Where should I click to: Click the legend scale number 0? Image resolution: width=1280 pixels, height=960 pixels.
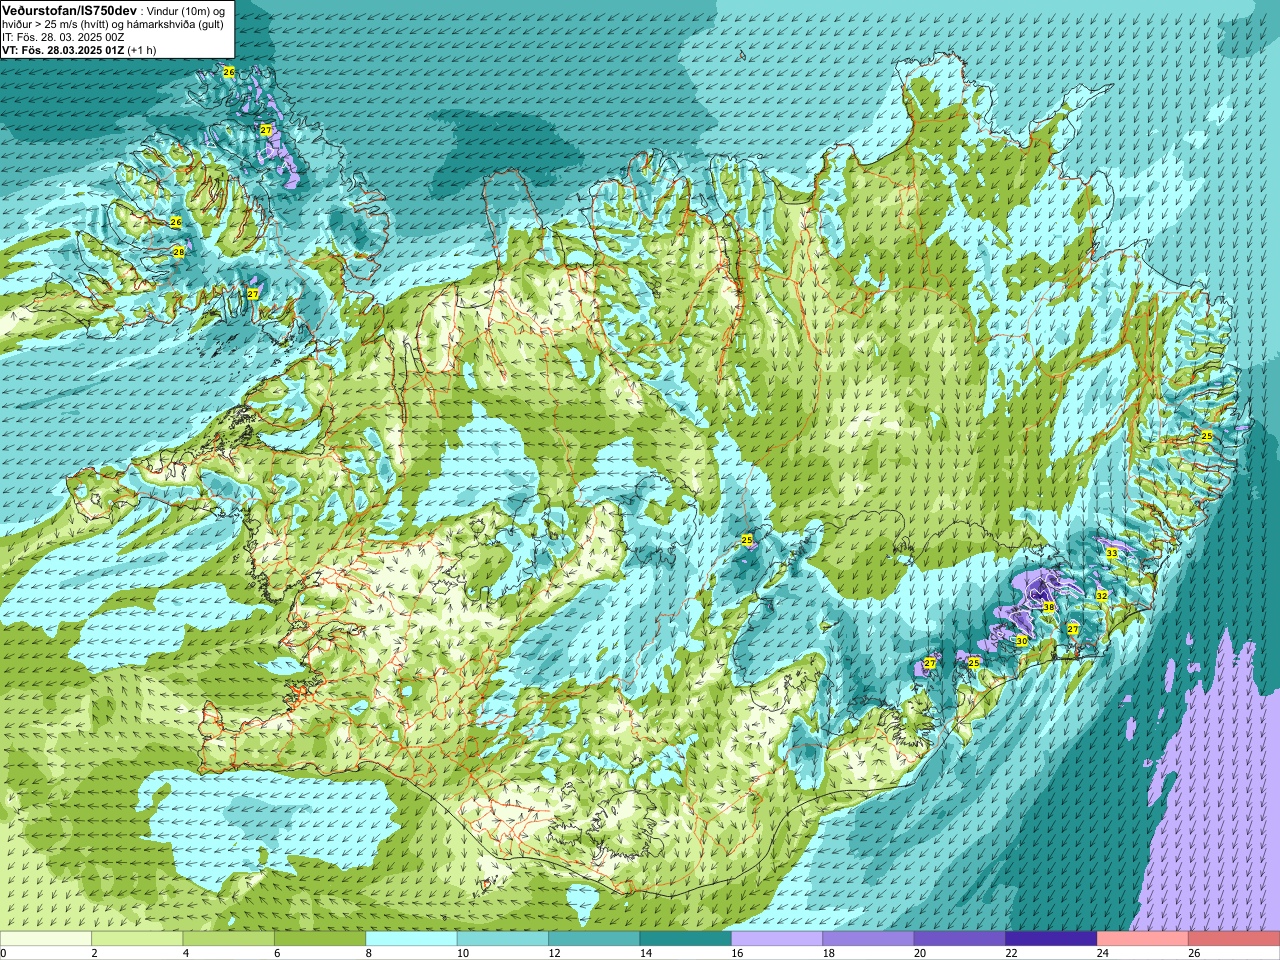pos(3,953)
